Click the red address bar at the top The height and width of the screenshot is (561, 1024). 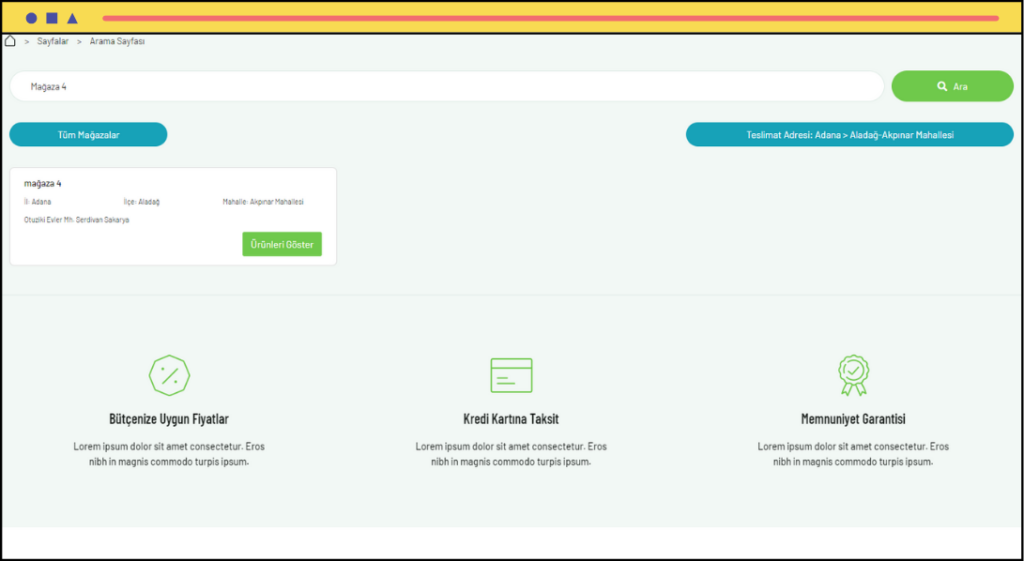point(550,18)
